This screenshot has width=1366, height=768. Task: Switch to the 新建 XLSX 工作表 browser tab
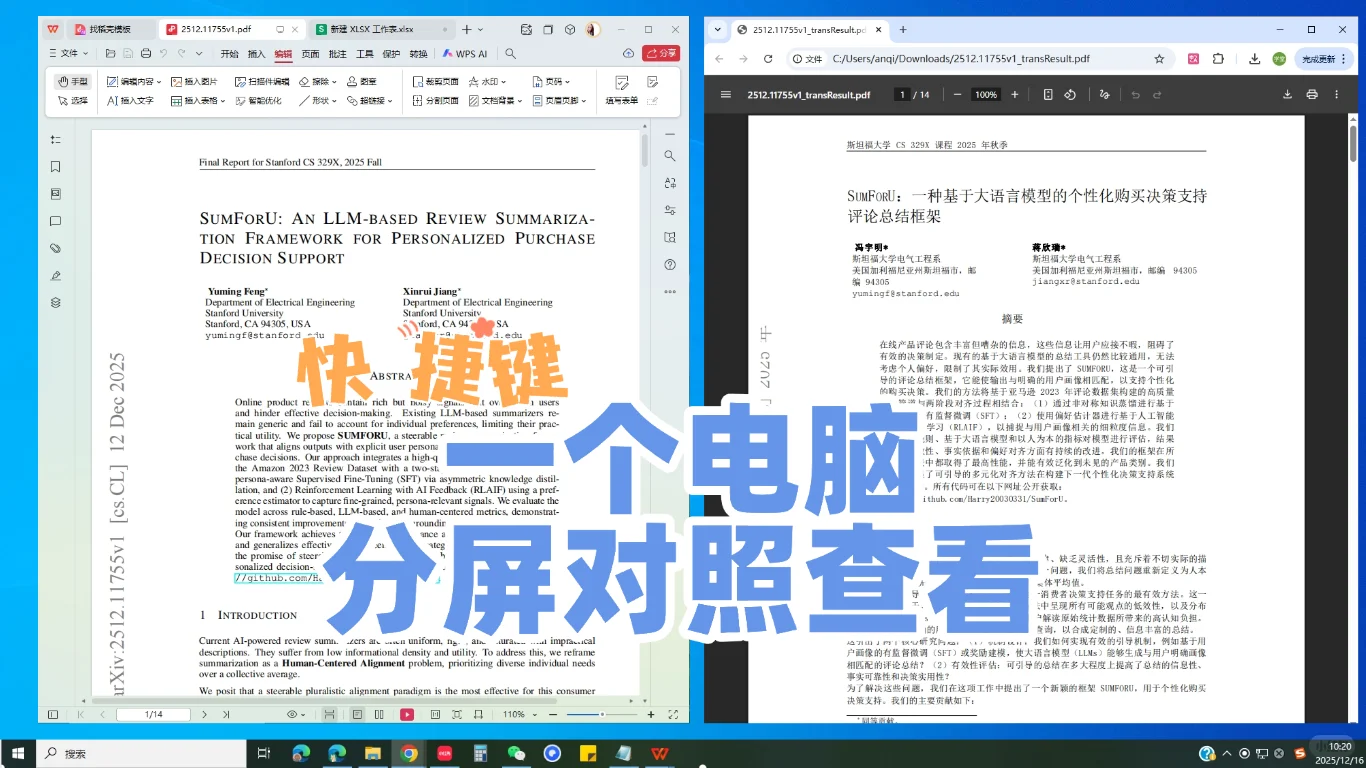tap(370, 29)
